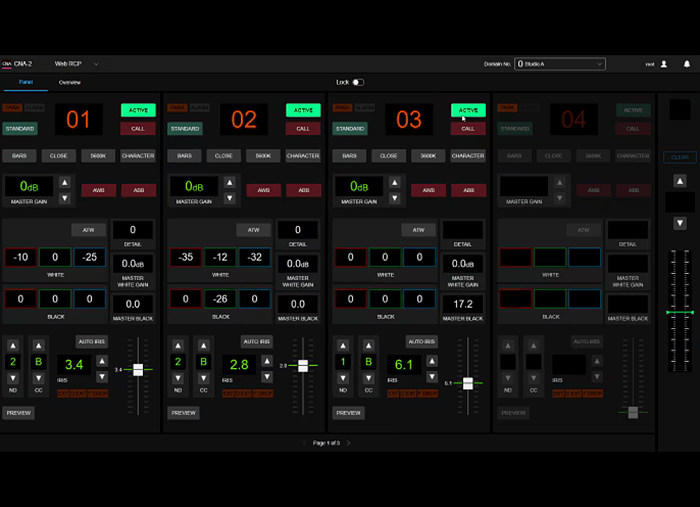Toggle 5600K on camera 02

pyautogui.click(x=263, y=156)
